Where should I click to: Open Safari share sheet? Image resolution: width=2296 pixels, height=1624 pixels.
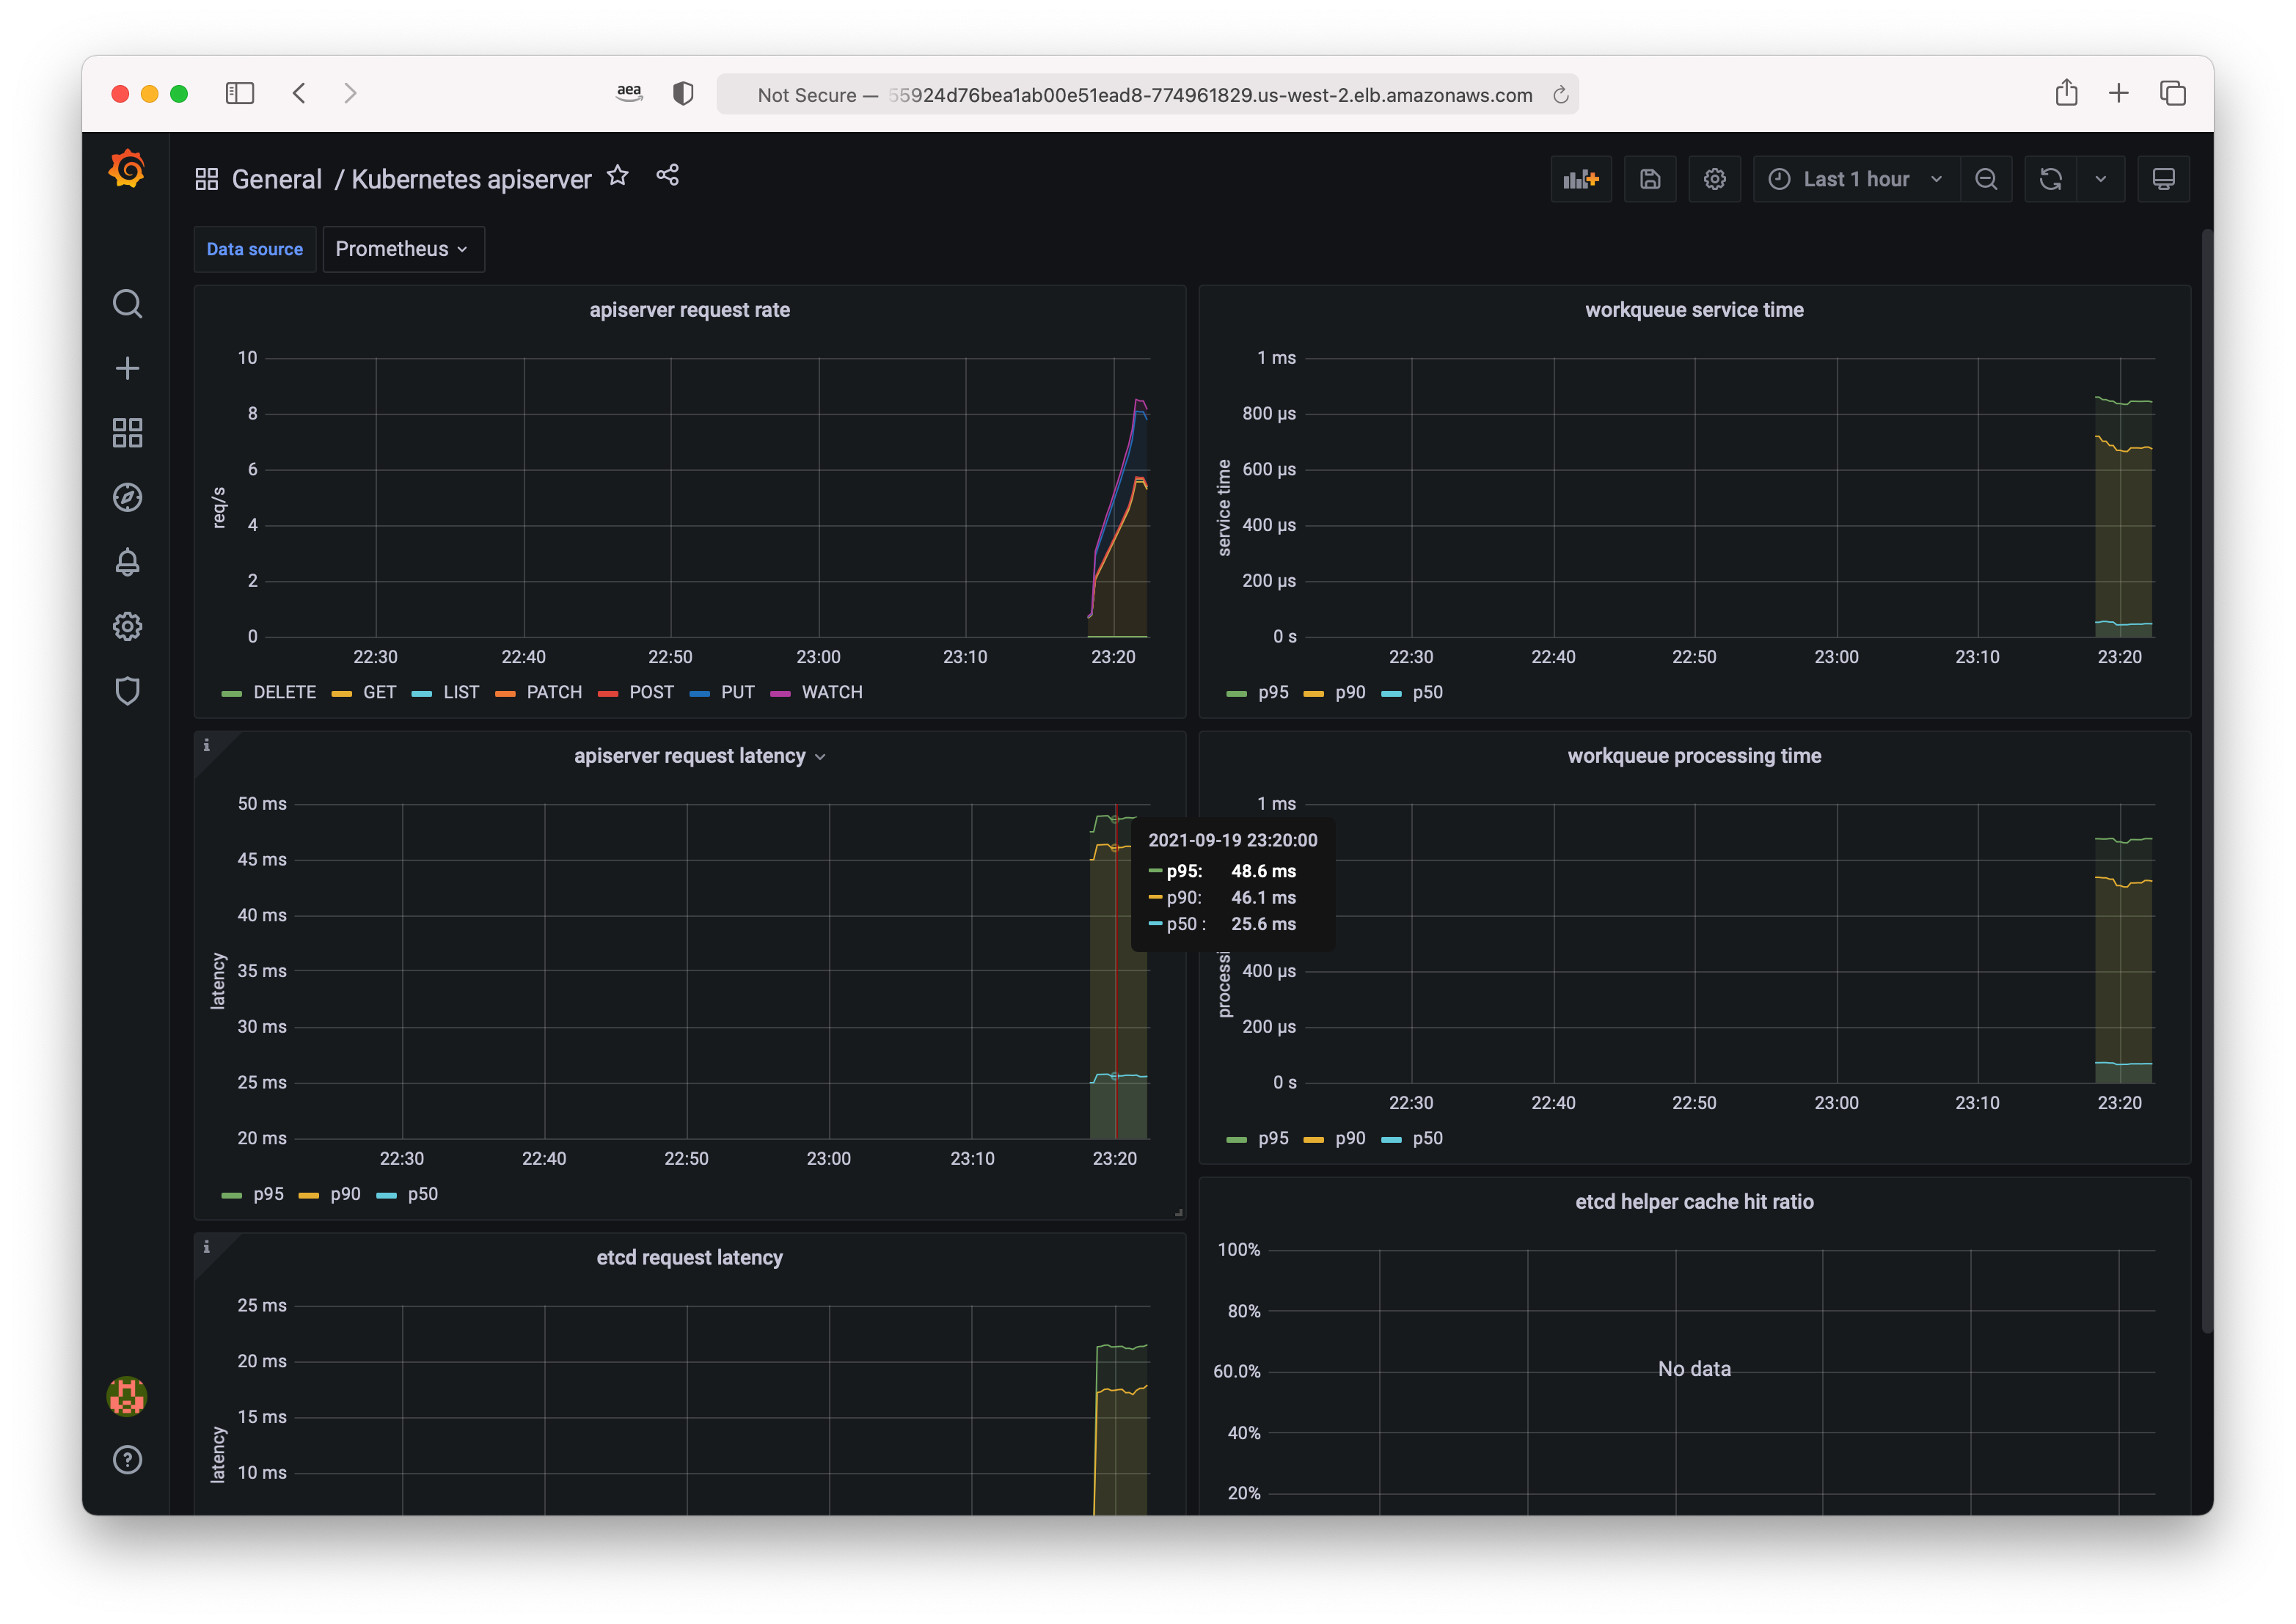(2067, 93)
